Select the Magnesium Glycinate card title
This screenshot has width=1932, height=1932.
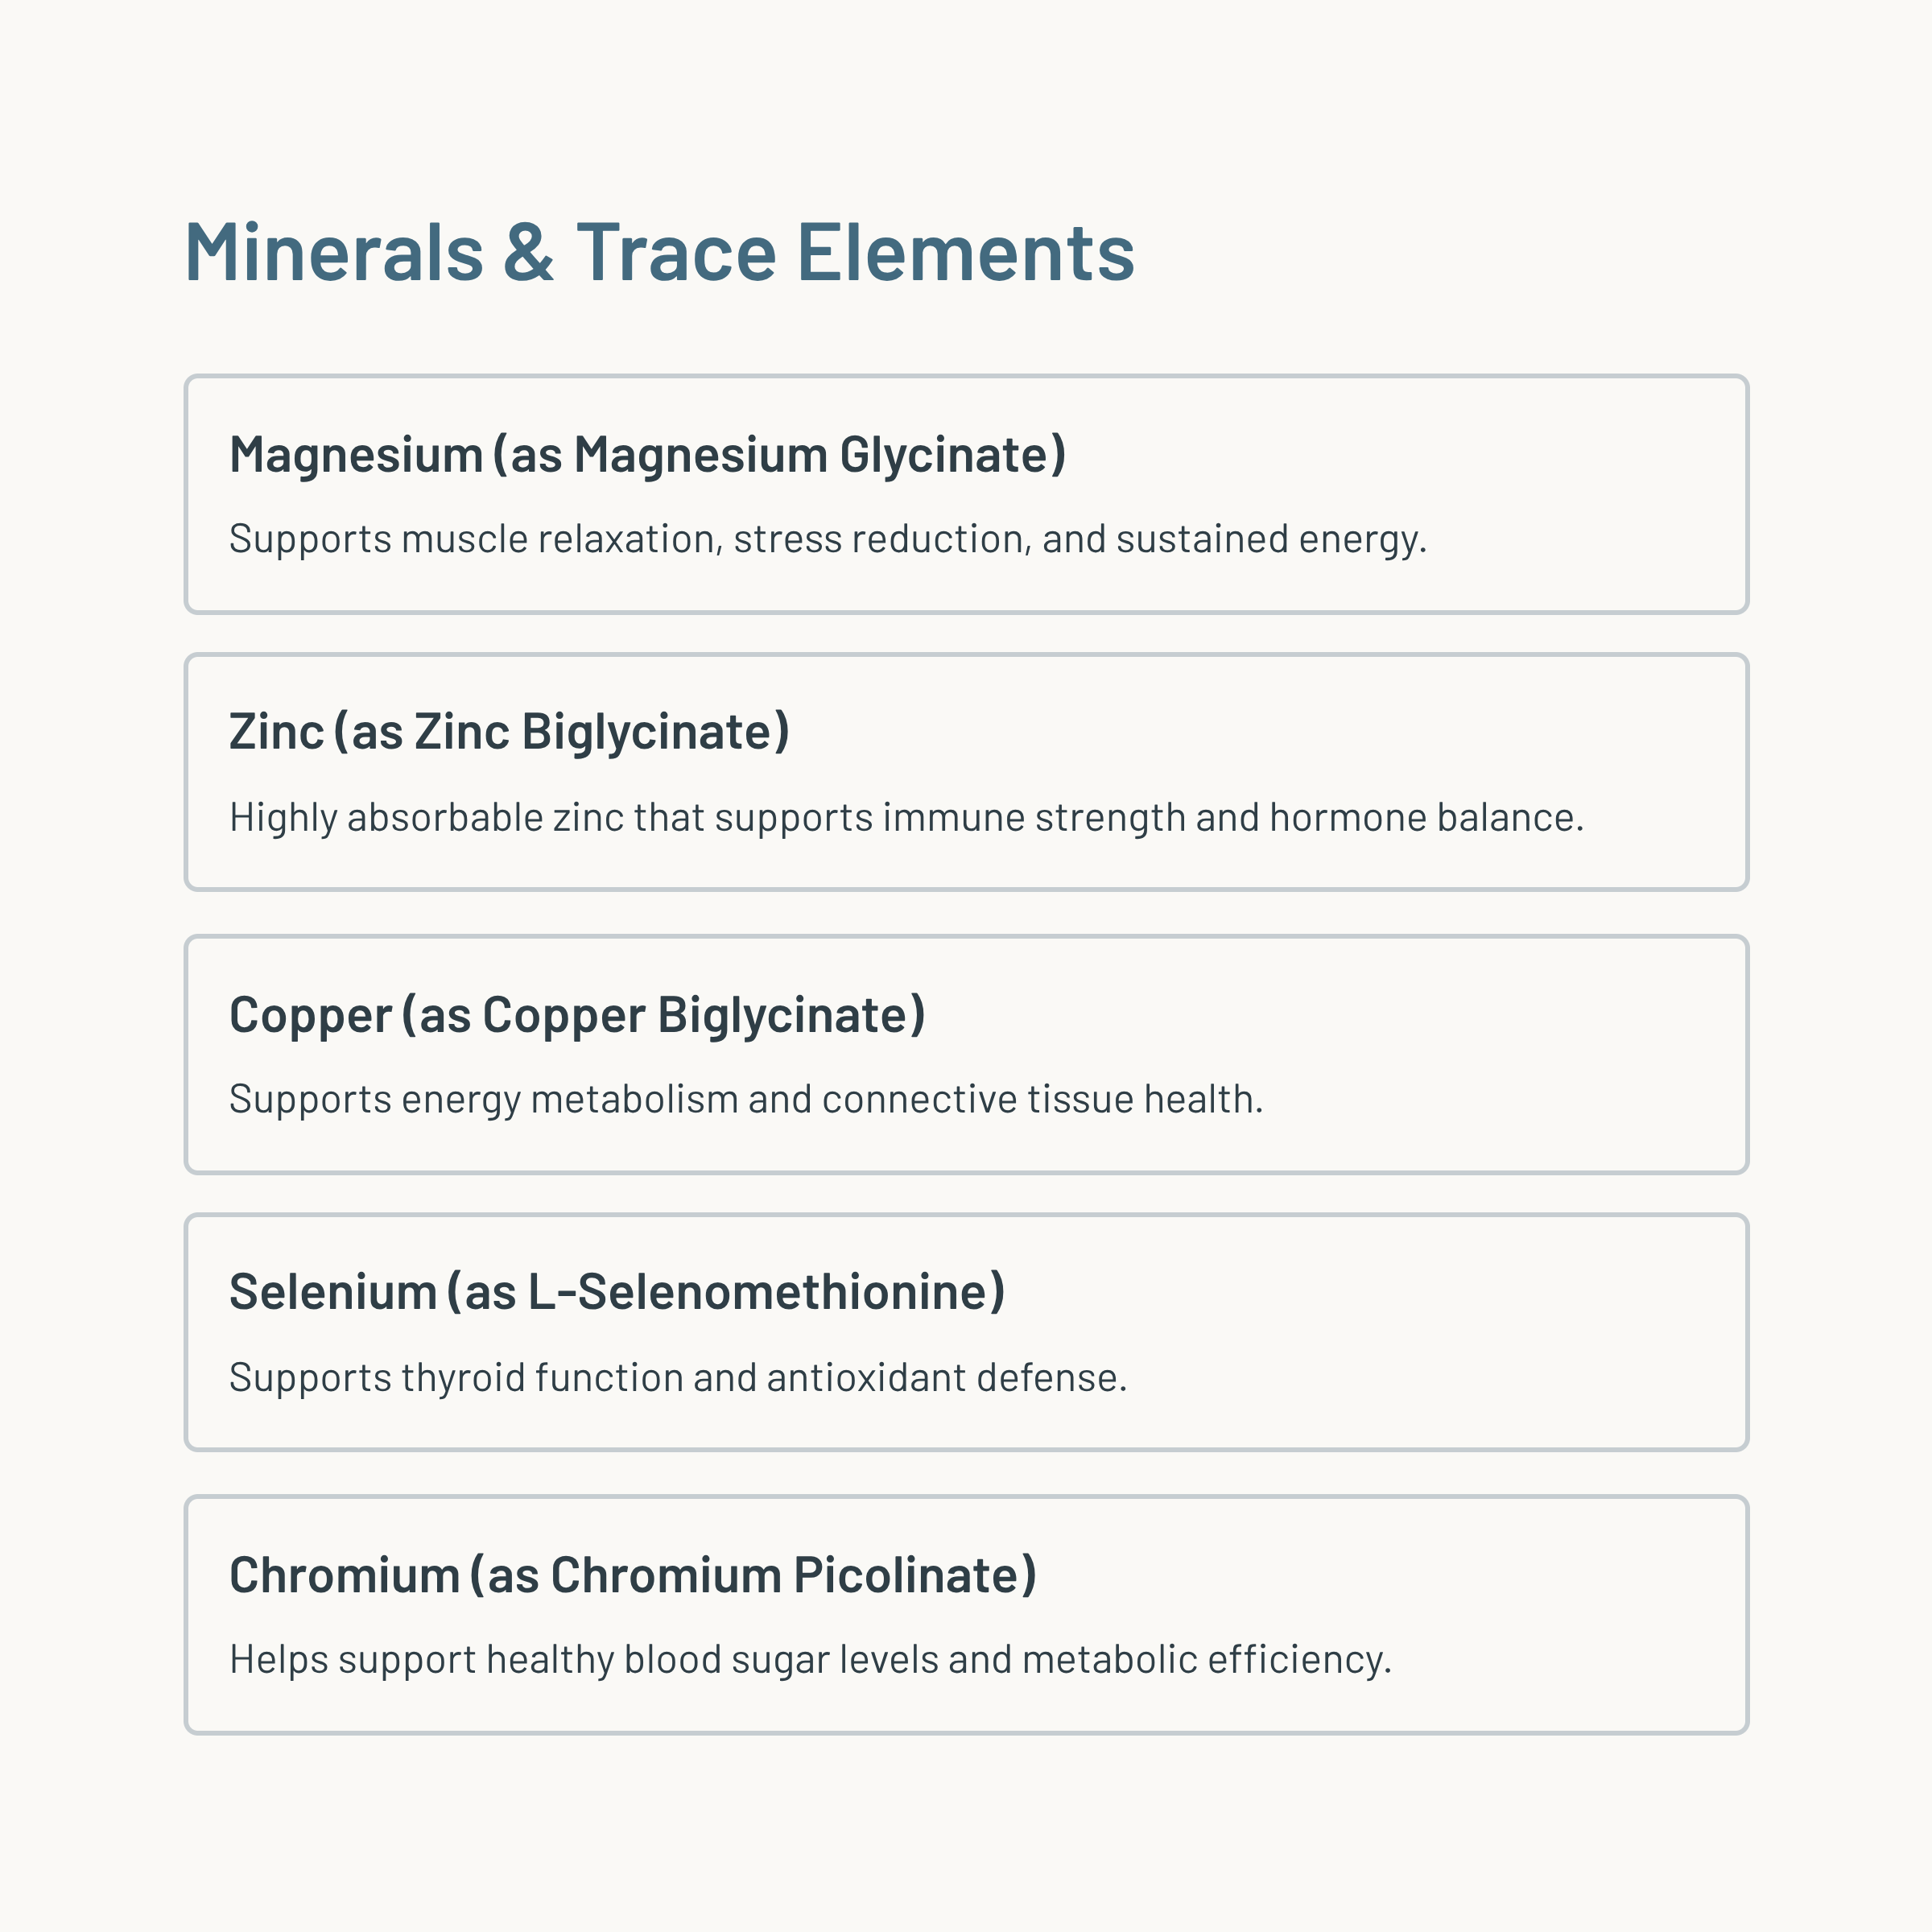click(648, 455)
